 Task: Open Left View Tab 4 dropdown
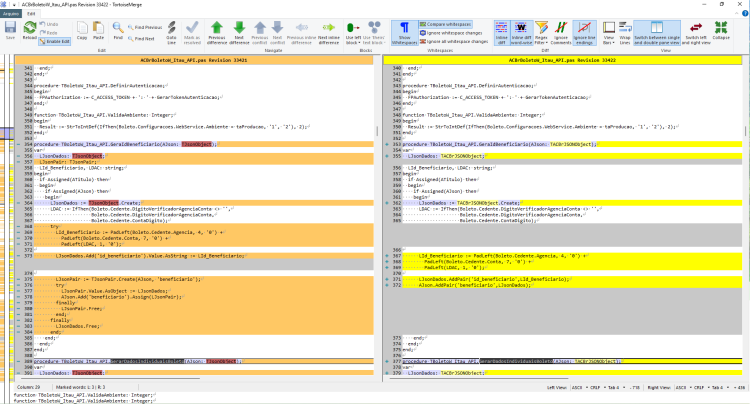click(x=615, y=387)
